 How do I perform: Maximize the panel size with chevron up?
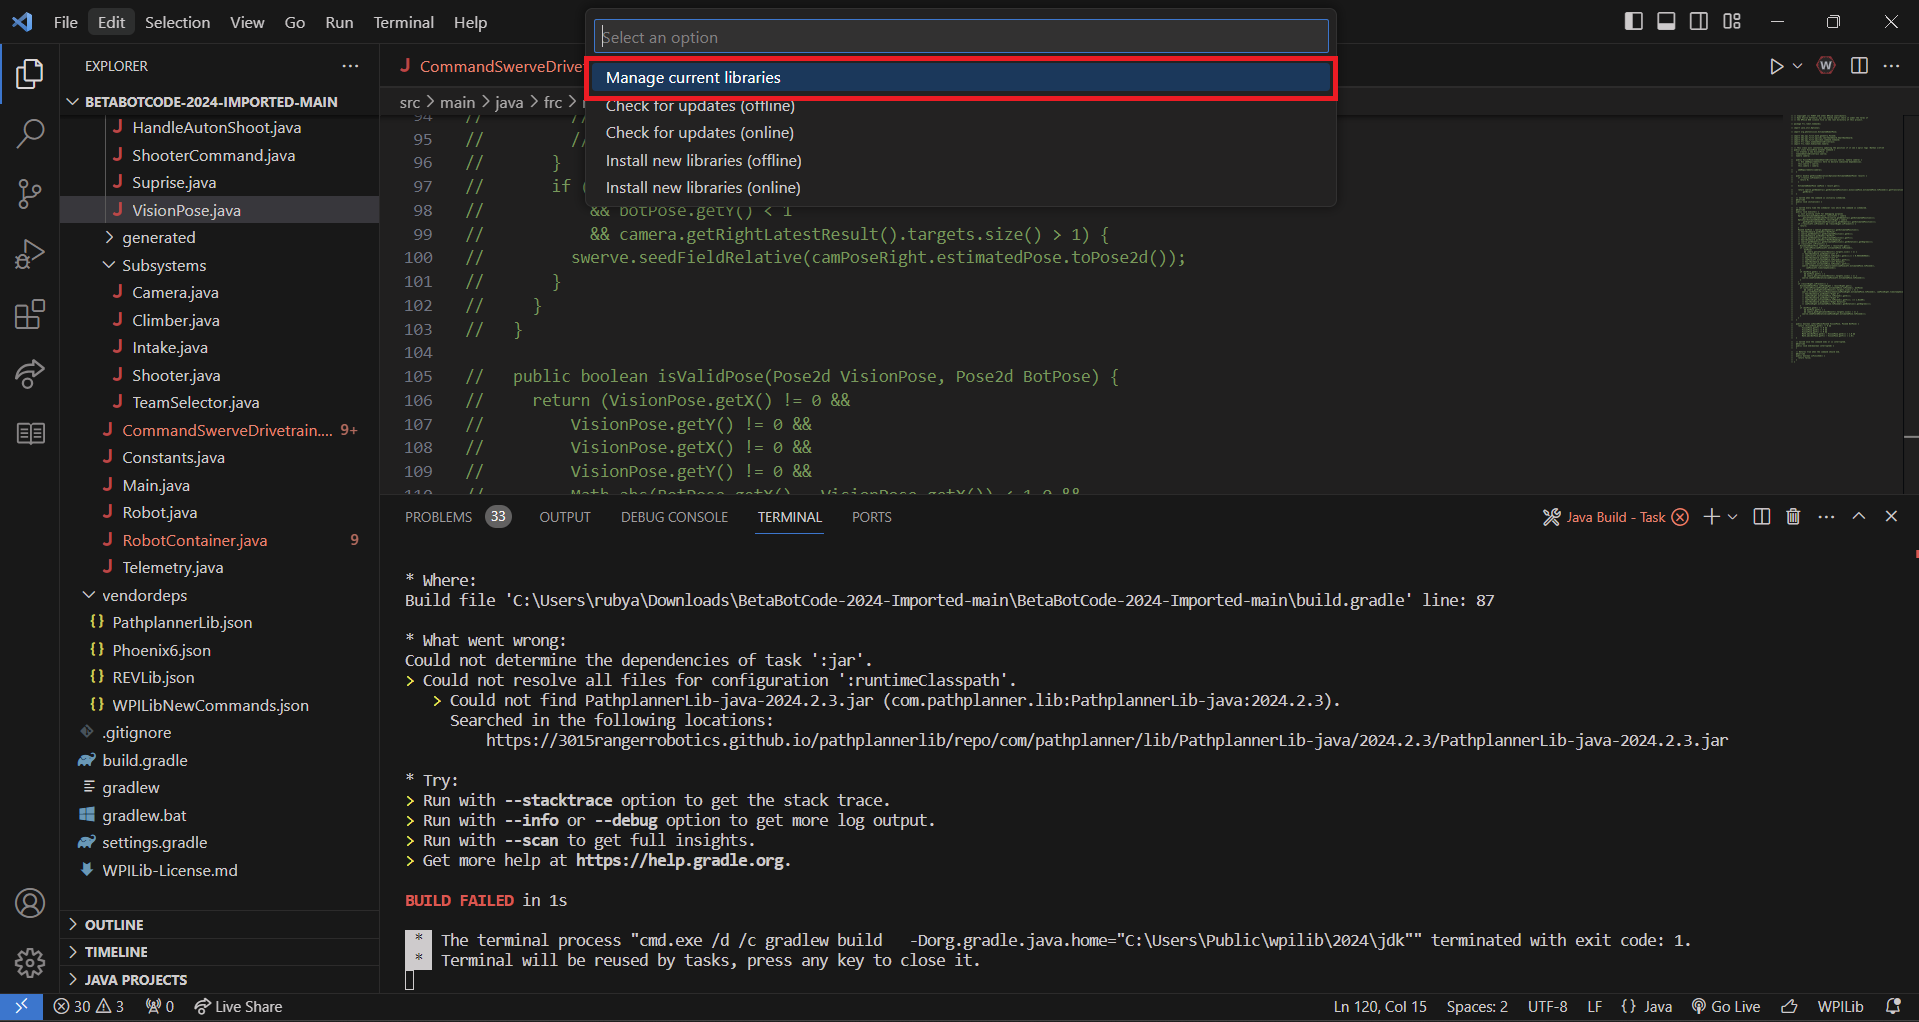click(x=1859, y=517)
